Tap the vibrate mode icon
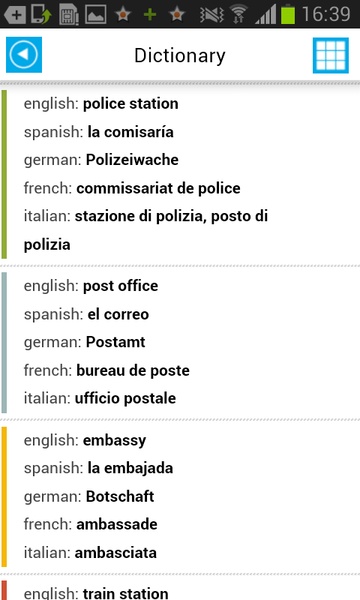The image size is (360, 600). pyautogui.click(x=212, y=15)
